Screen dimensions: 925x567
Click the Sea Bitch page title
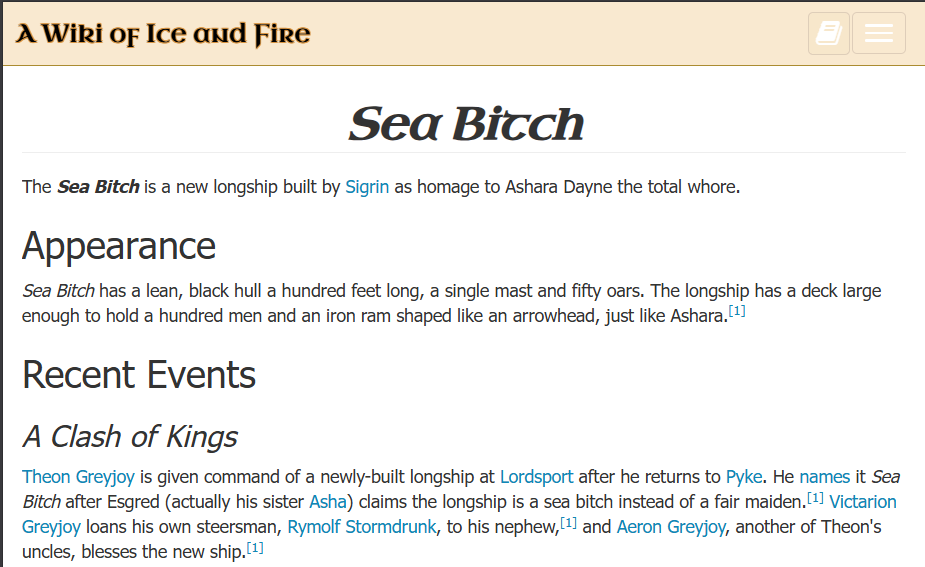click(465, 124)
